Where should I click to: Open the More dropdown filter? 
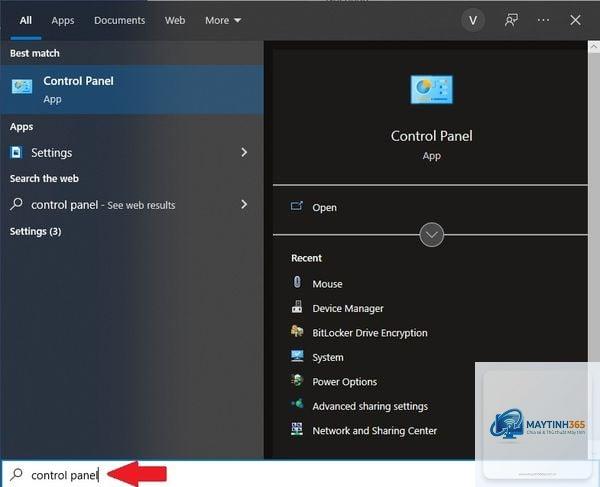point(223,20)
